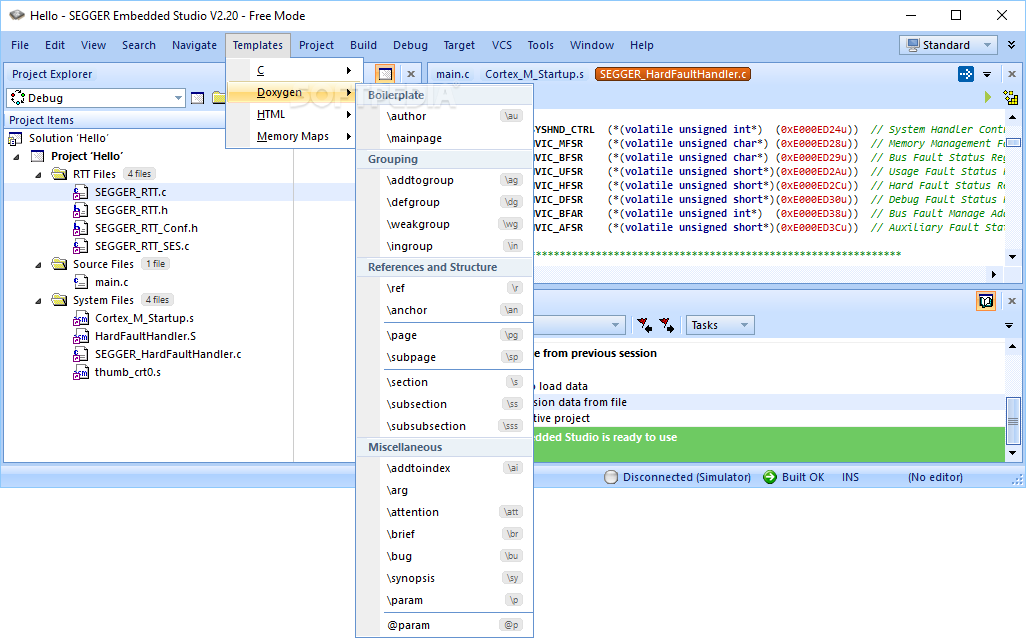
Task: Click the output panel scrollbar thumb
Action: [1013, 420]
